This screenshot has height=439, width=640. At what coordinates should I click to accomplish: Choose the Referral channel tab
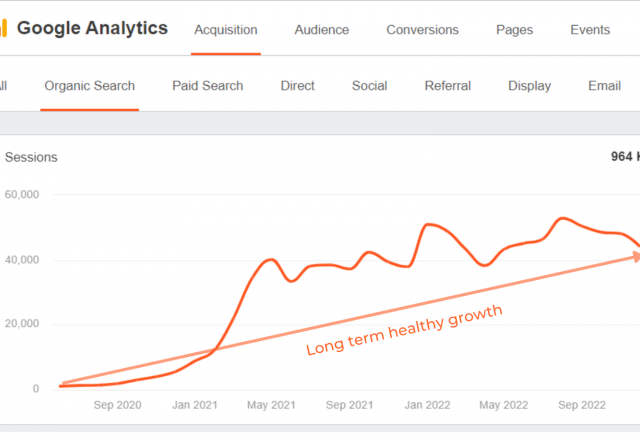coord(447,86)
